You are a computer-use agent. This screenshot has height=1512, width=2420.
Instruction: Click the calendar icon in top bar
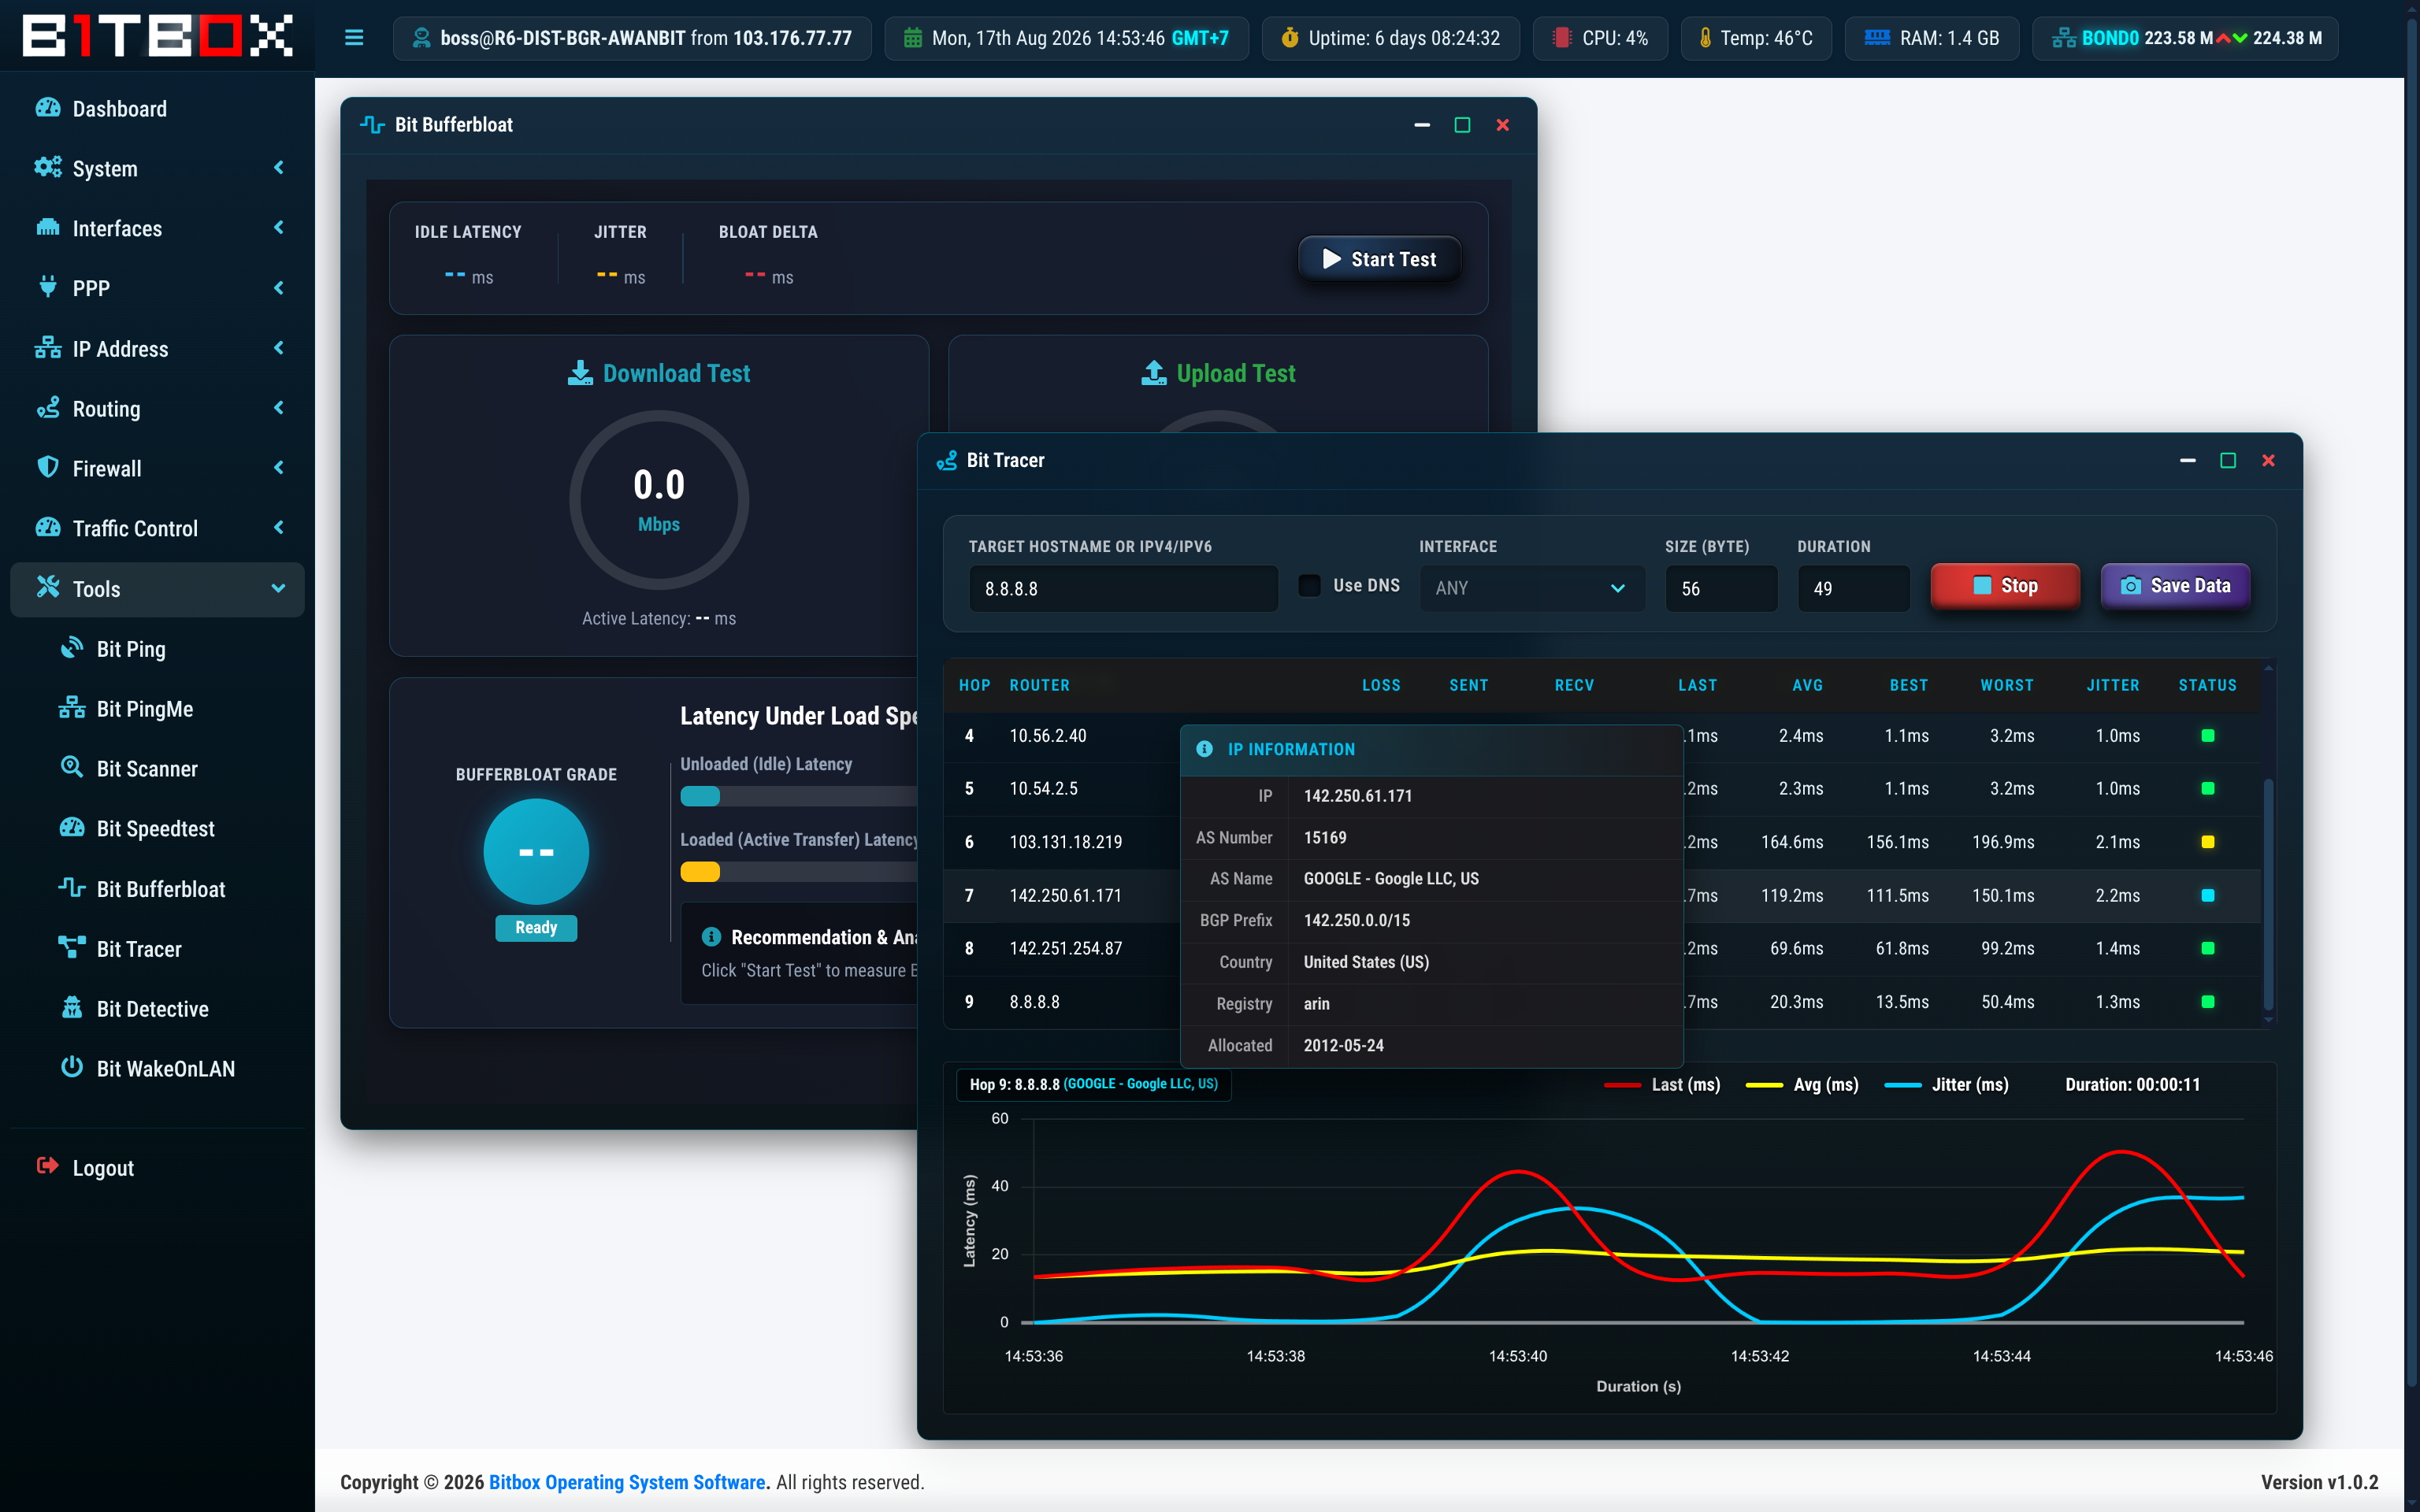913,38
